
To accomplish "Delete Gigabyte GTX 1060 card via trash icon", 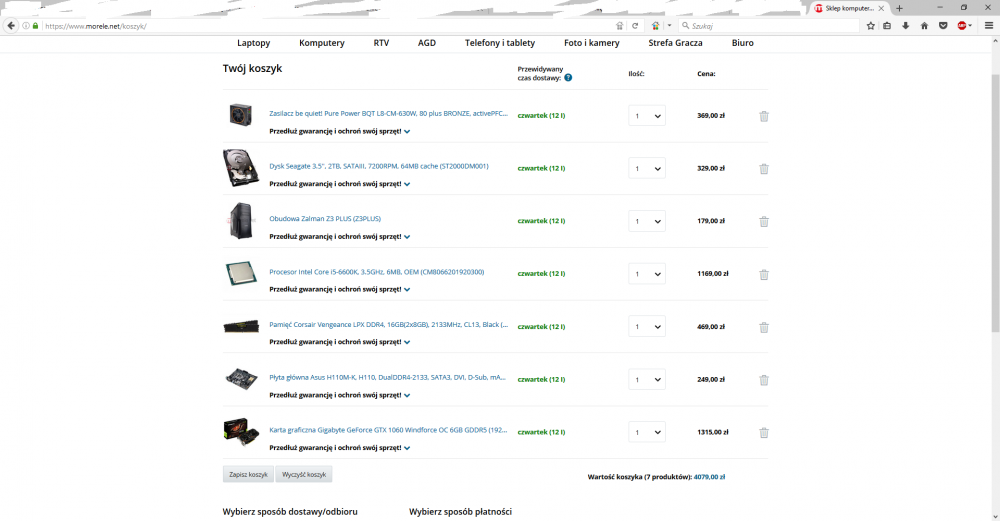I will 763,433.
